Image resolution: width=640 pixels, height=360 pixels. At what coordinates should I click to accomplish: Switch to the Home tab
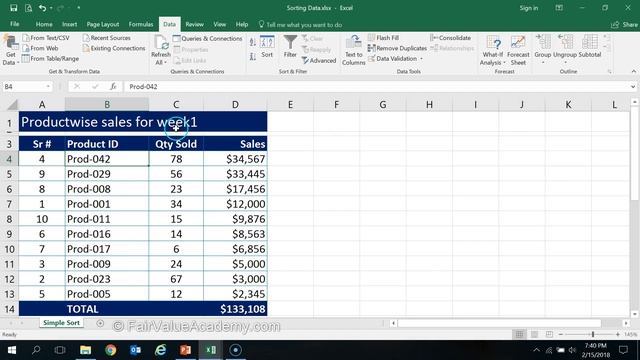[x=44, y=24]
